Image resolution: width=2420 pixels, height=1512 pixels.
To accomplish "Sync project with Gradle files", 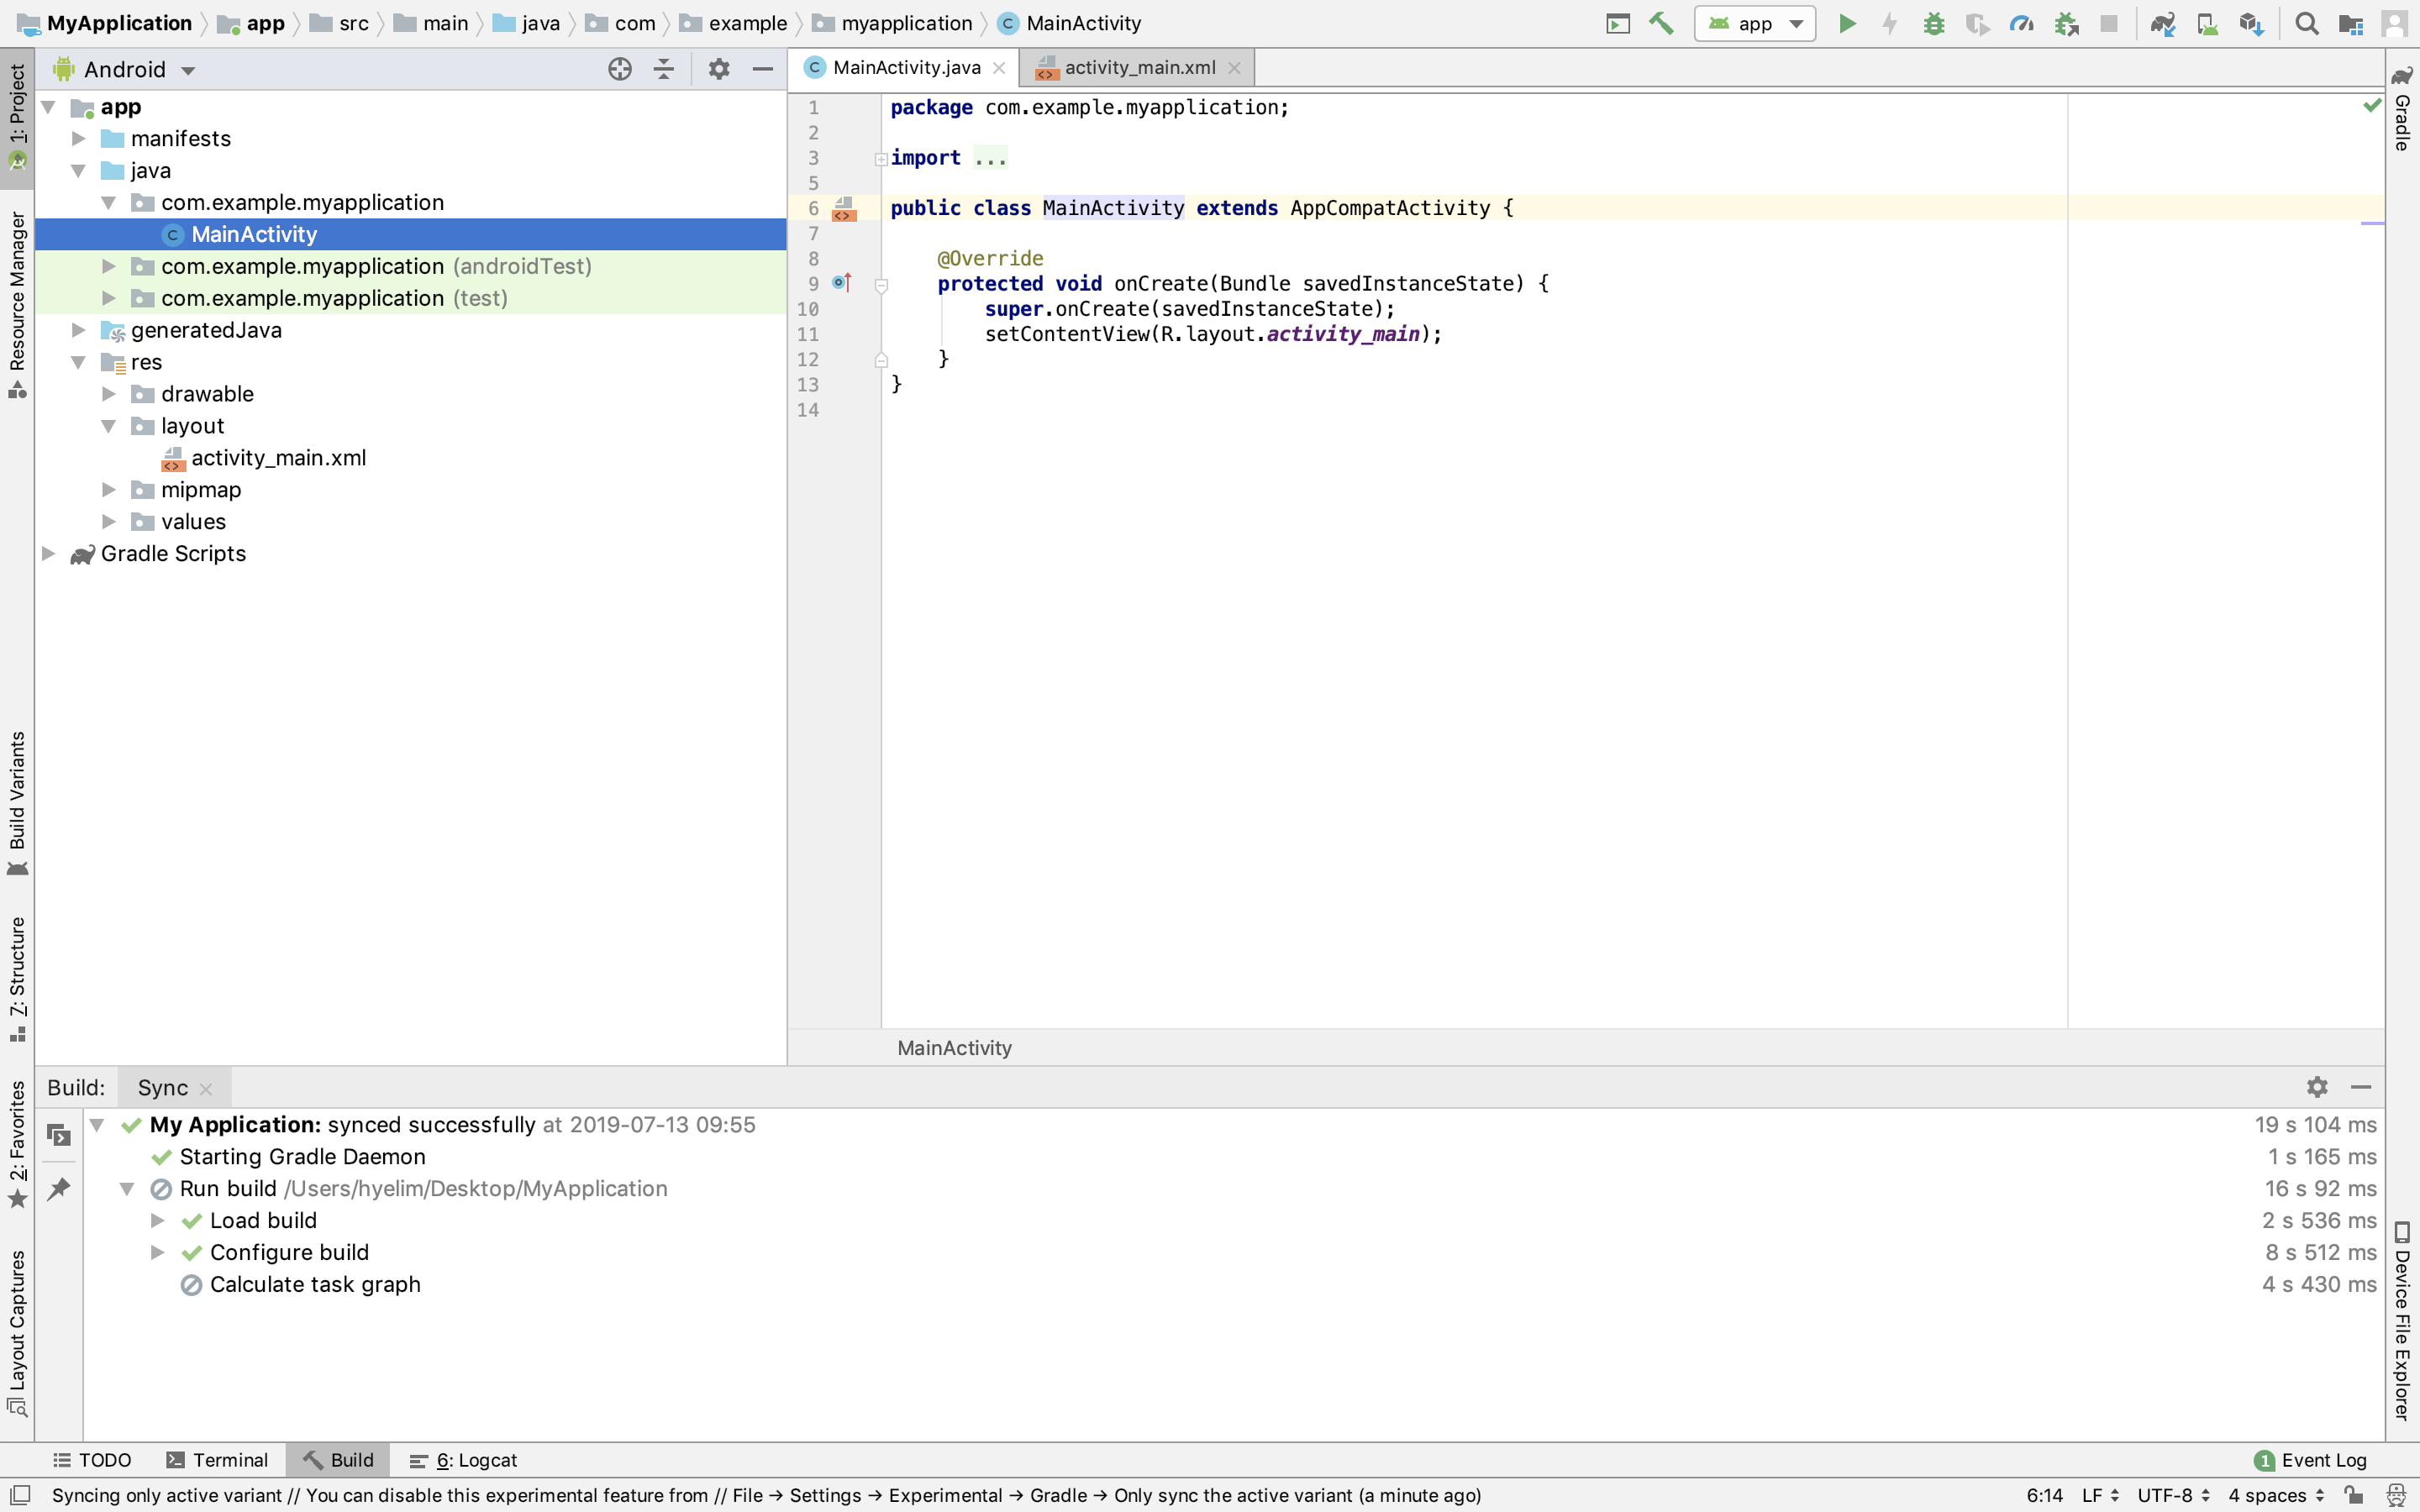I will [2163, 23].
